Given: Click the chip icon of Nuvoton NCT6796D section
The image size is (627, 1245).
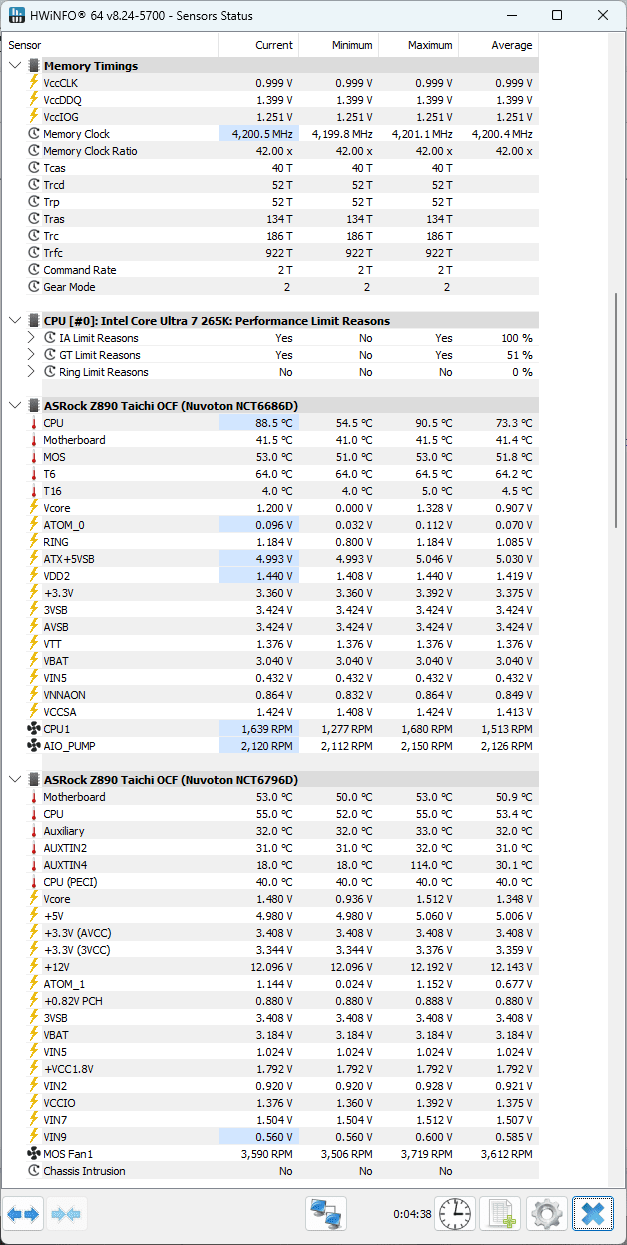Looking at the screenshot, I should [x=34, y=780].
